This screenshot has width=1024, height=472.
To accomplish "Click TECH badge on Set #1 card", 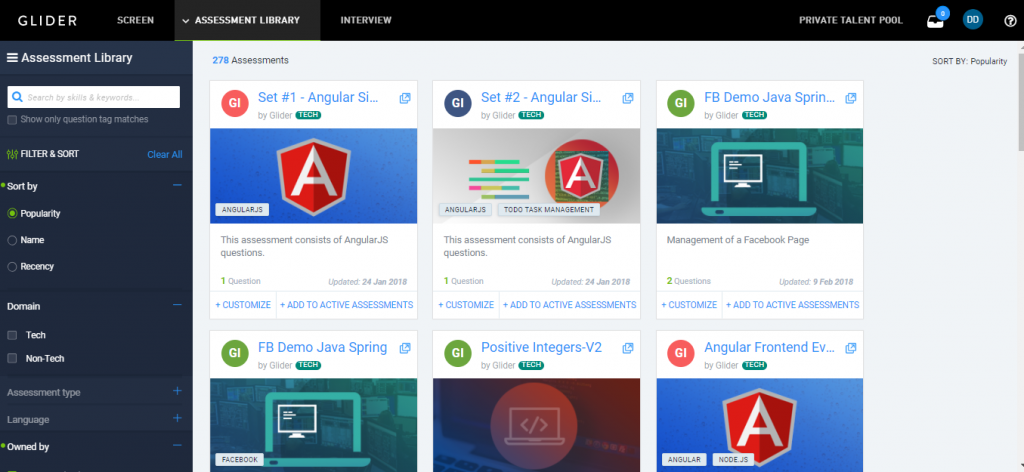I will click(308, 115).
